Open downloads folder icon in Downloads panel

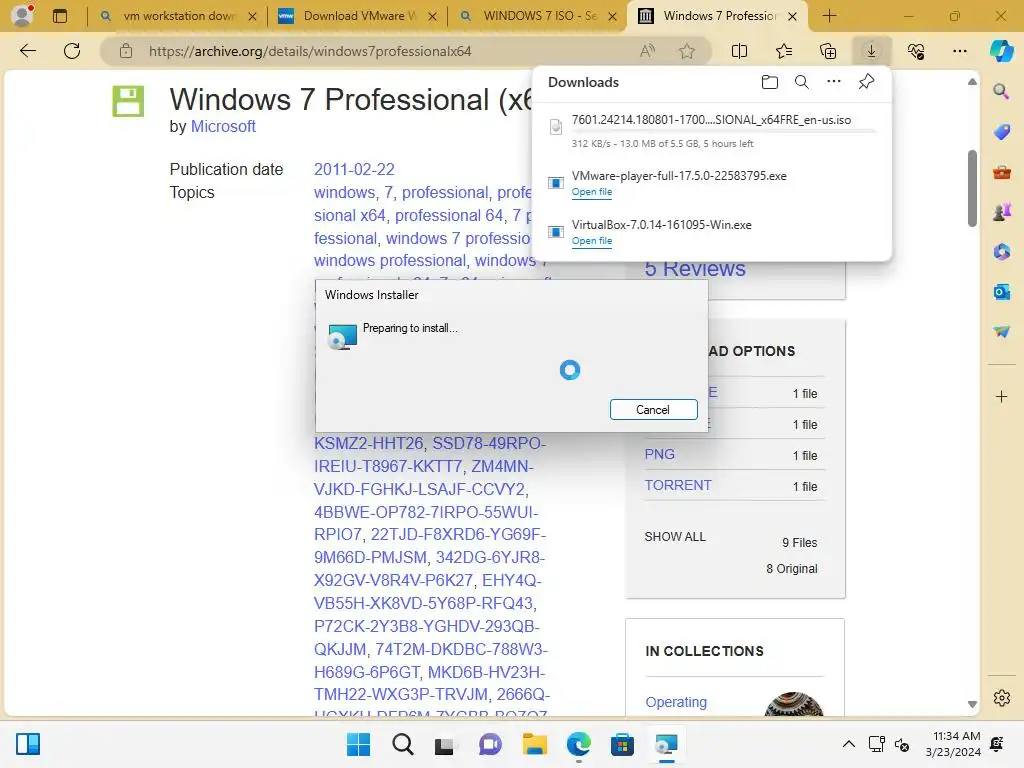[x=770, y=82]
